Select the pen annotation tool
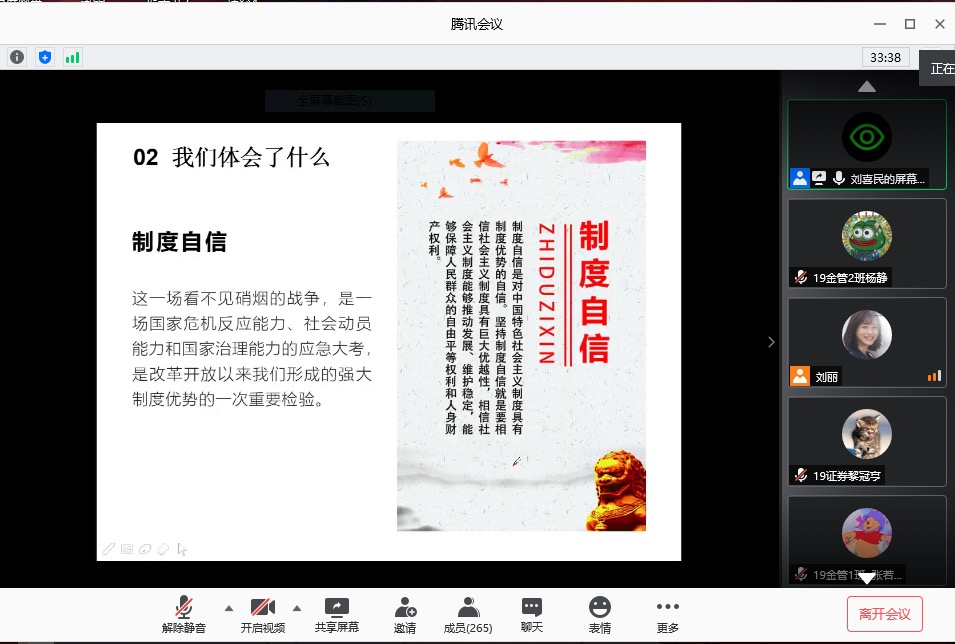The height and width of the screenshot is (644, 955). 109,548
